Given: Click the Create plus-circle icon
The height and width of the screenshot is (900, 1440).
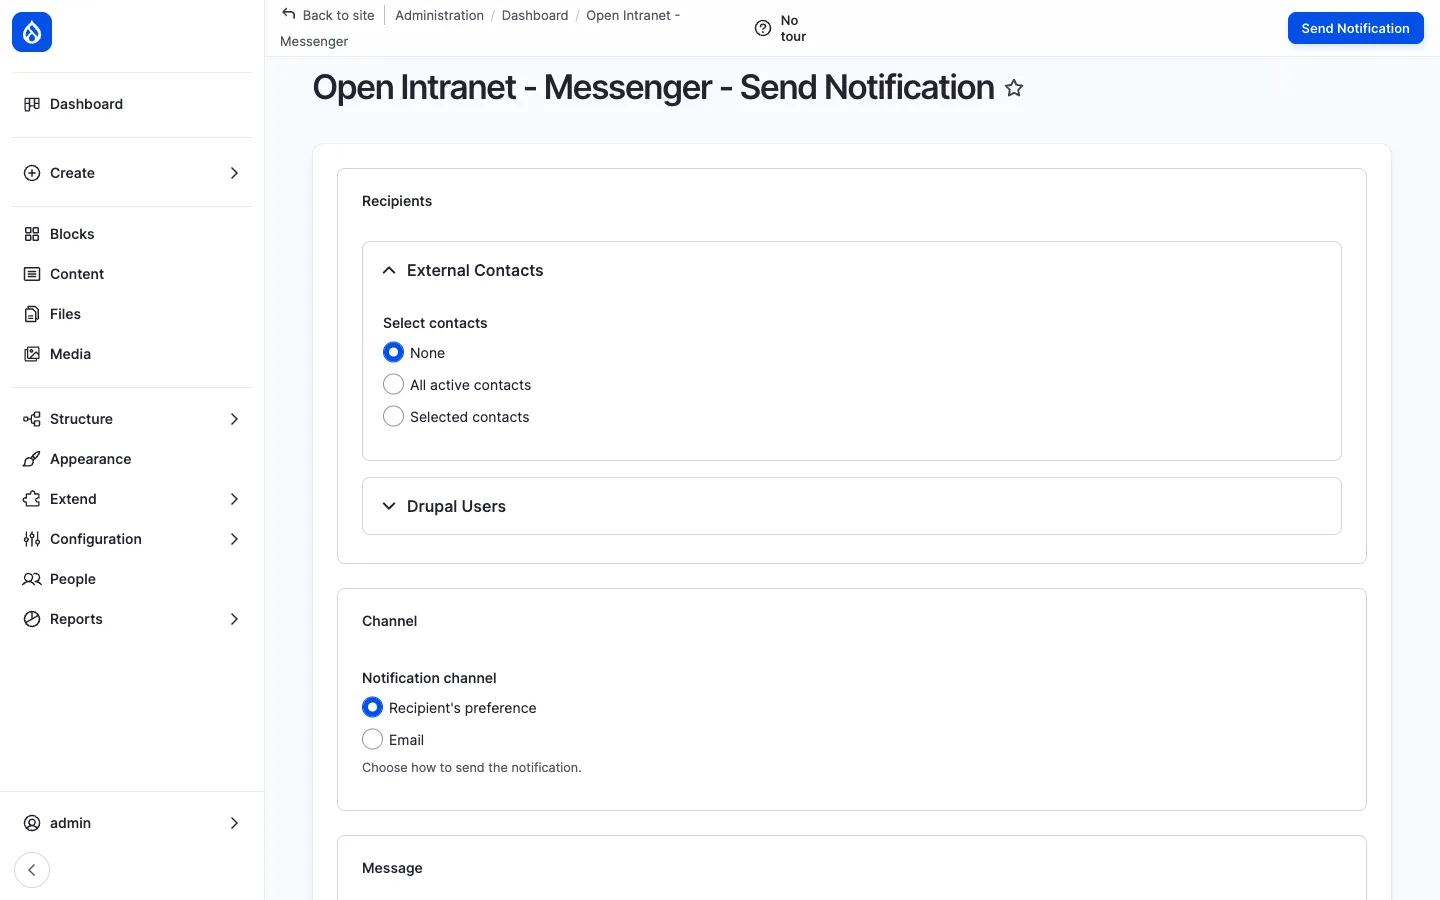Looking at the screenshot, I should [32, 173].
